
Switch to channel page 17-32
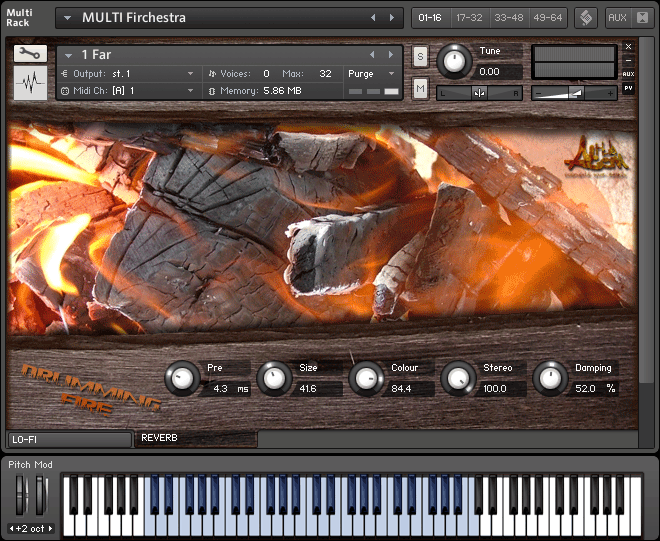469,18
